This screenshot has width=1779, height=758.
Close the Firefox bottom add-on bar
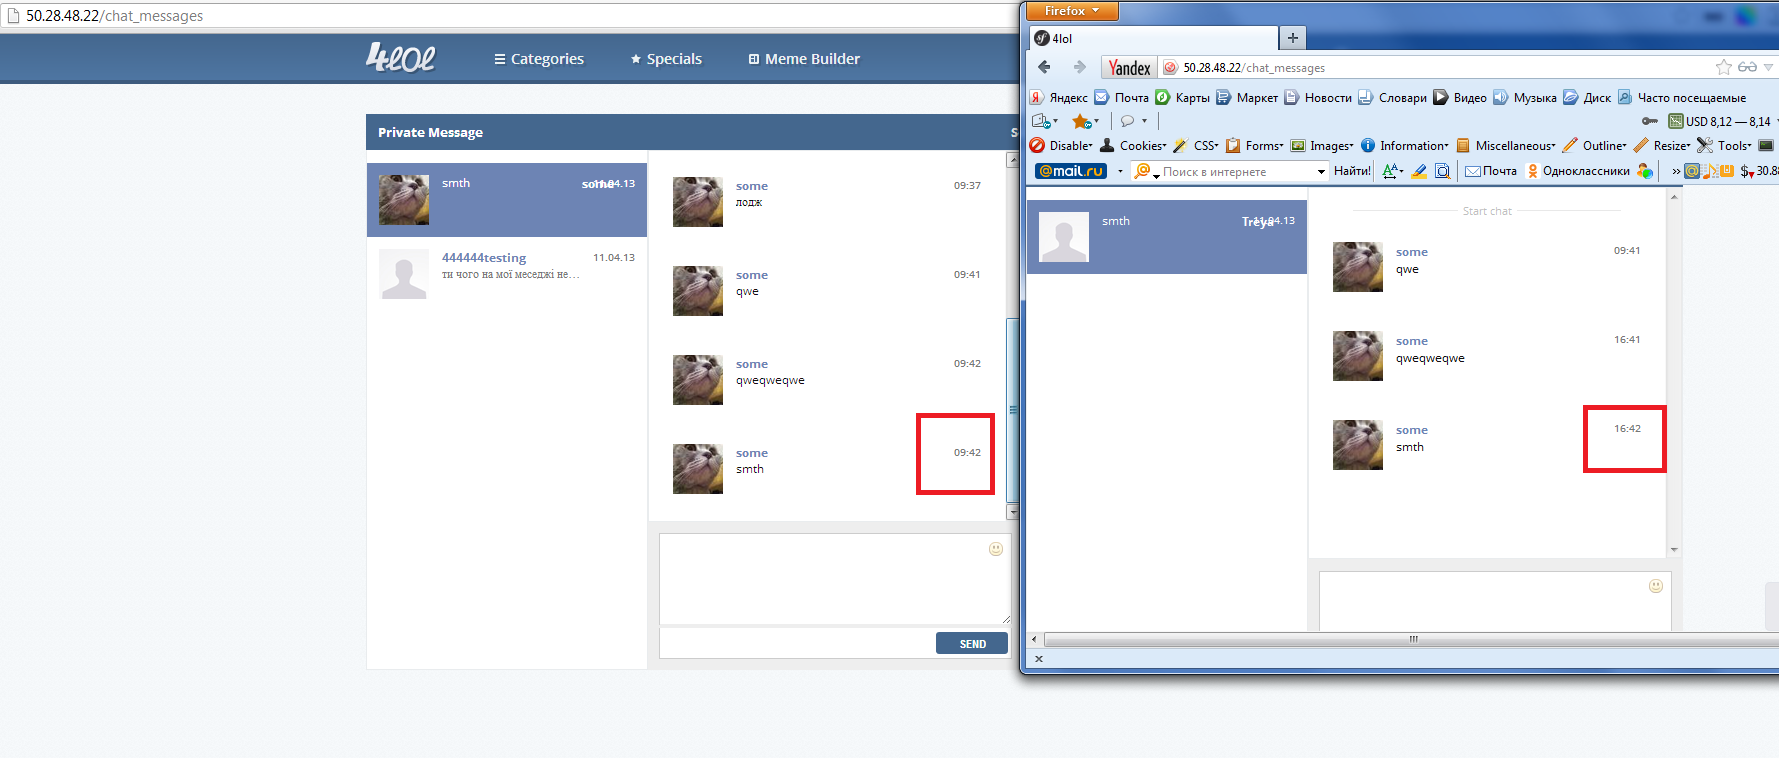pyautogui.click(x=1039, y=659)
